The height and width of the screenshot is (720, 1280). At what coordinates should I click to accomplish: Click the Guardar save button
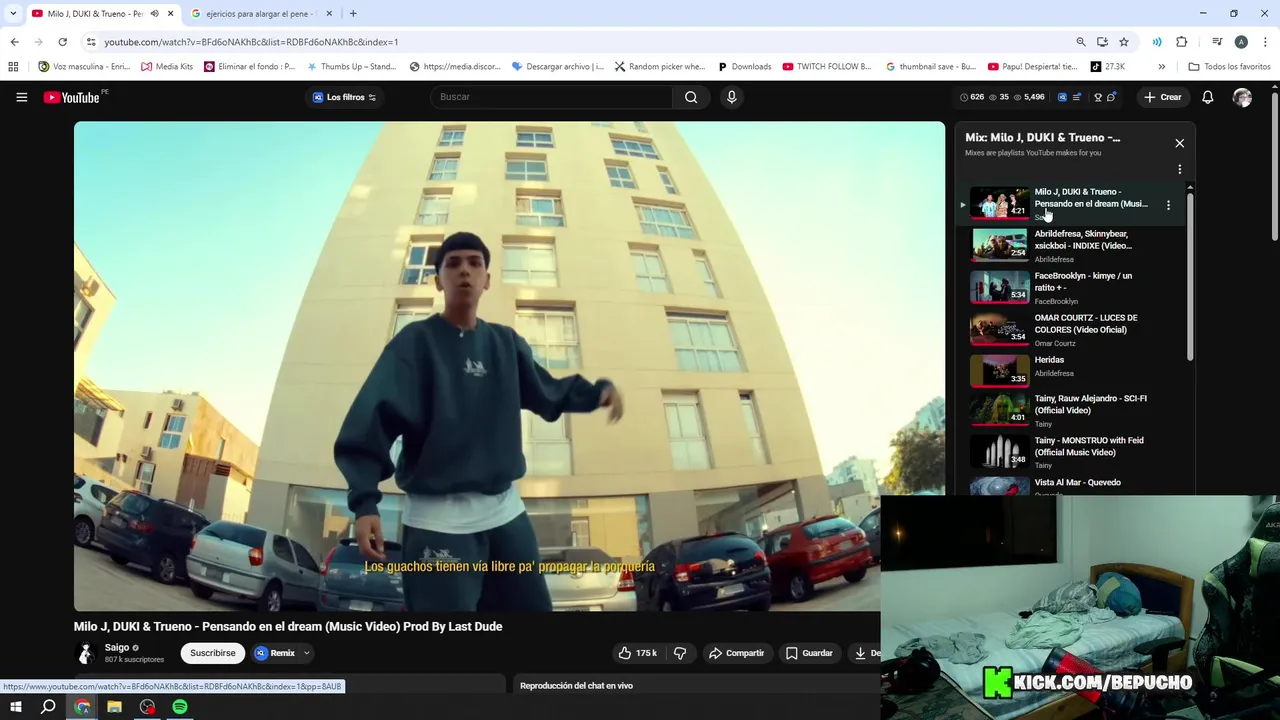[x=809, y=653]
